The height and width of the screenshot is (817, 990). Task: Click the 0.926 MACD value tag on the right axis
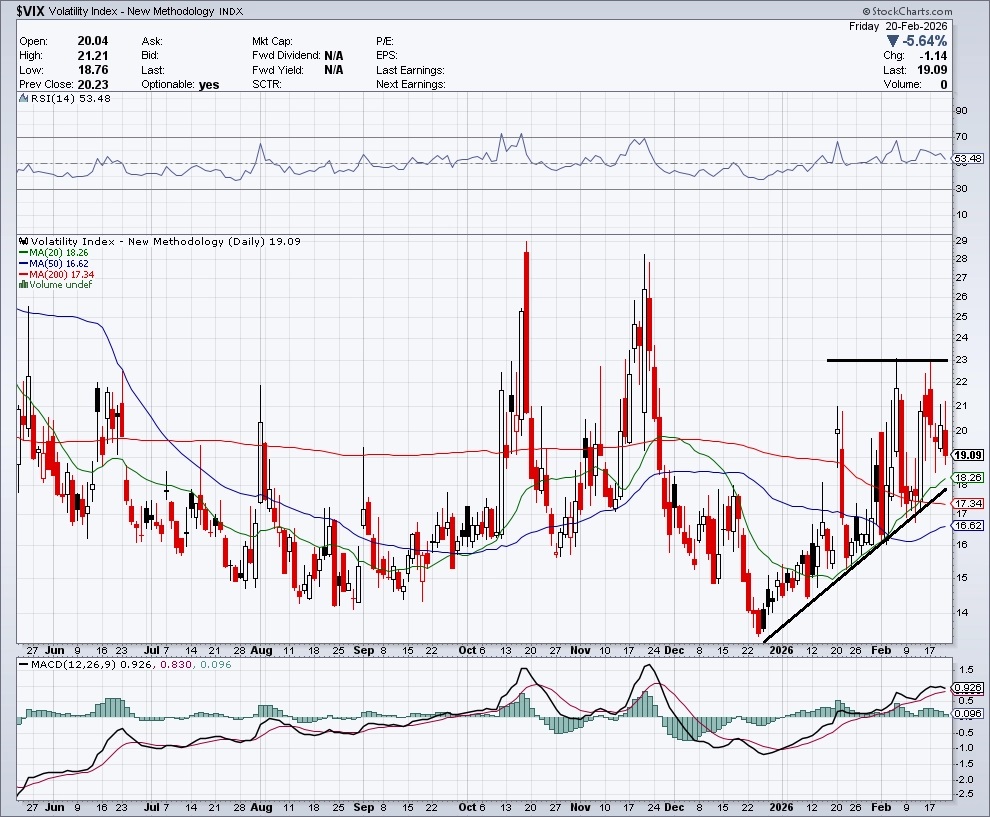[x=967, y=688]
